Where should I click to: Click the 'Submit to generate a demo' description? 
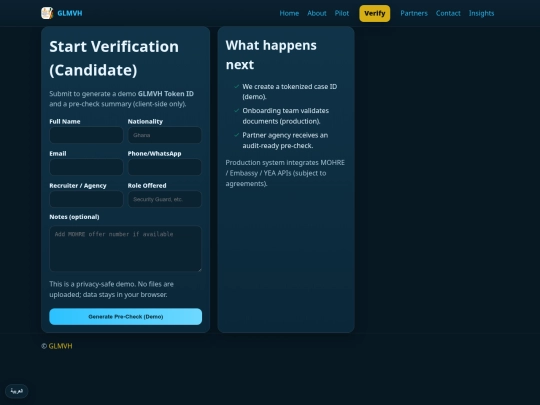click(x=122, y=99)
